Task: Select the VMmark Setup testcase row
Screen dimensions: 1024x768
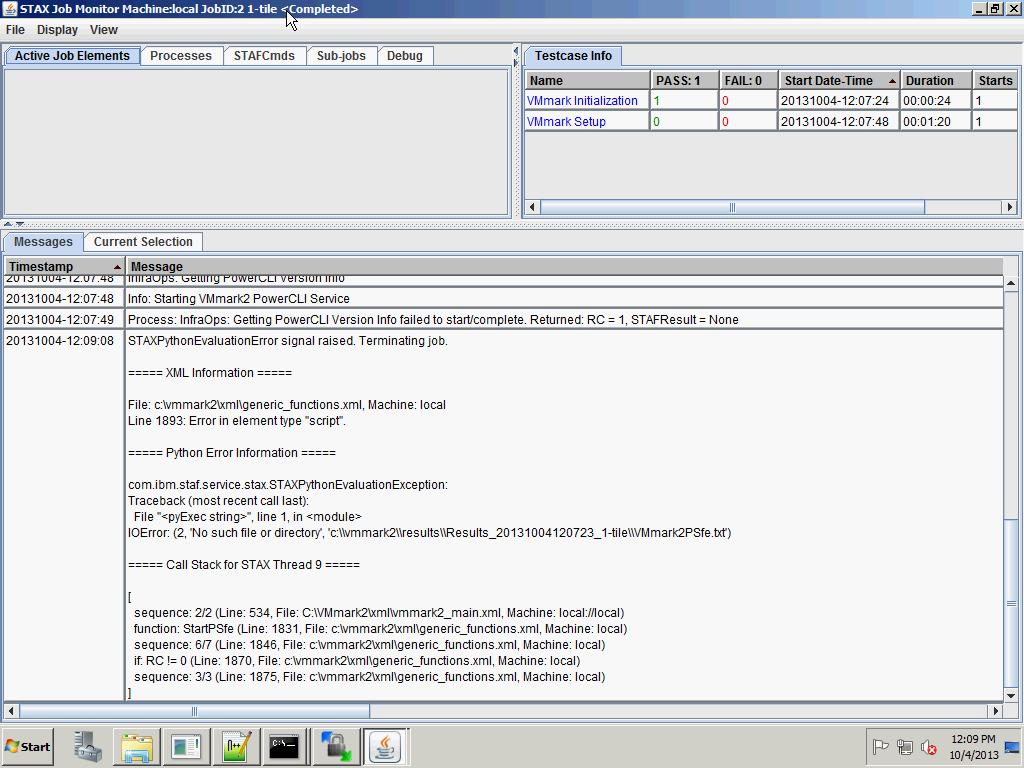Action: [771, 121]
